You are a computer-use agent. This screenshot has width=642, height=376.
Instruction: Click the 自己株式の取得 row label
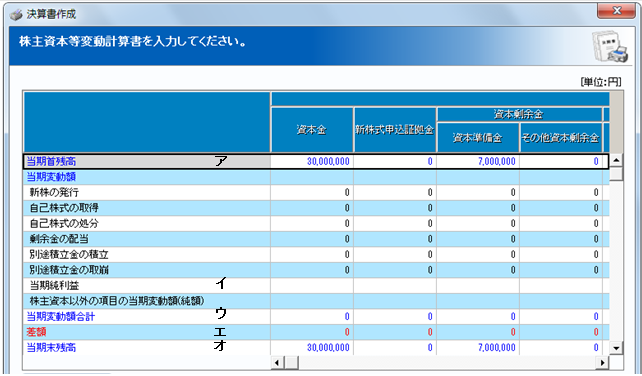(147, 208)
